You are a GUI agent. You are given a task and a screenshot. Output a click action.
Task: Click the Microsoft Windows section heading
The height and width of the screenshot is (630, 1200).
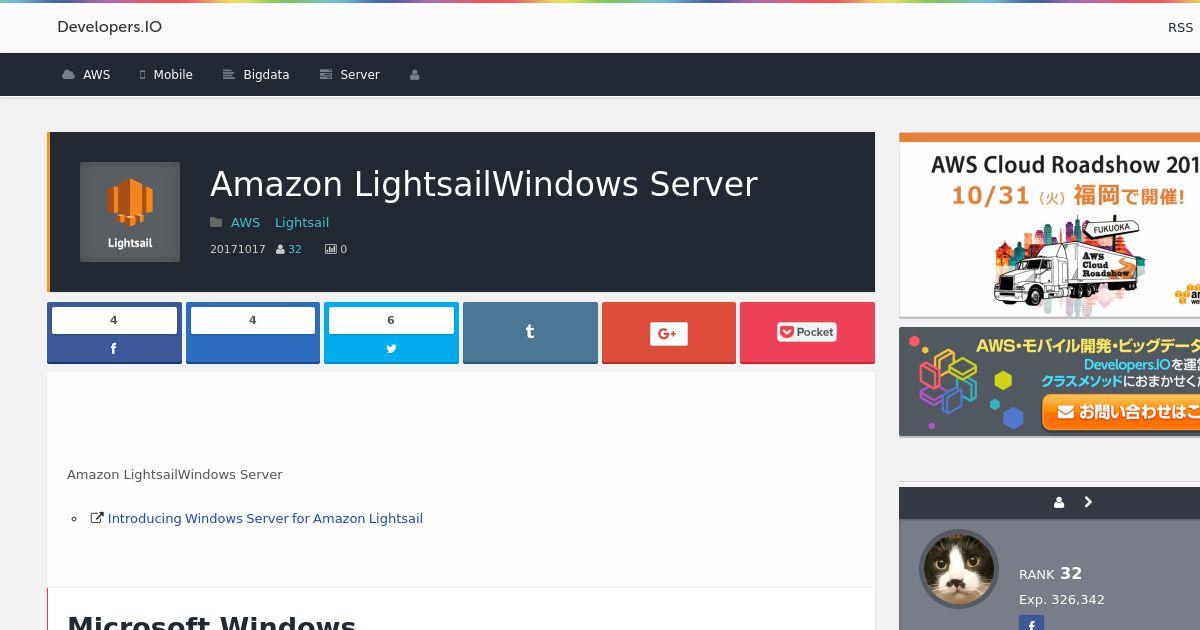tap(211, 622)
